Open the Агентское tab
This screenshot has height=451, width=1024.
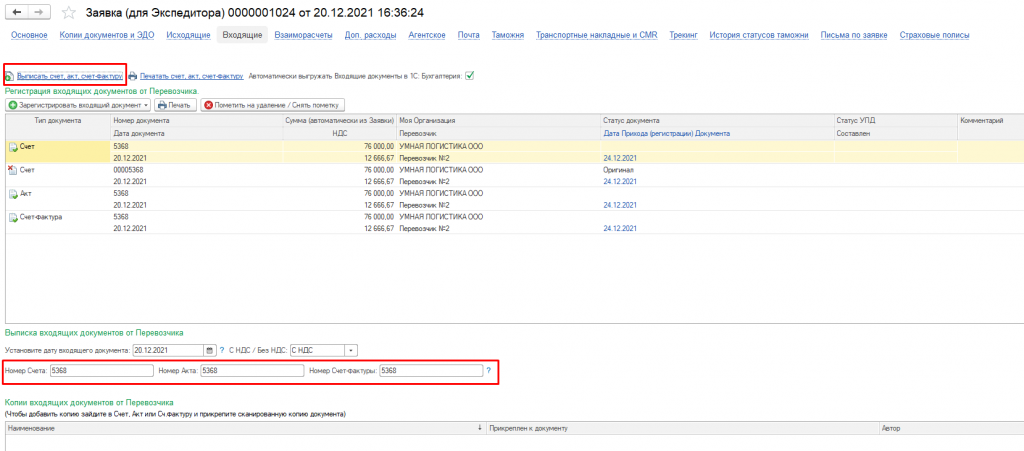[427, 35]
